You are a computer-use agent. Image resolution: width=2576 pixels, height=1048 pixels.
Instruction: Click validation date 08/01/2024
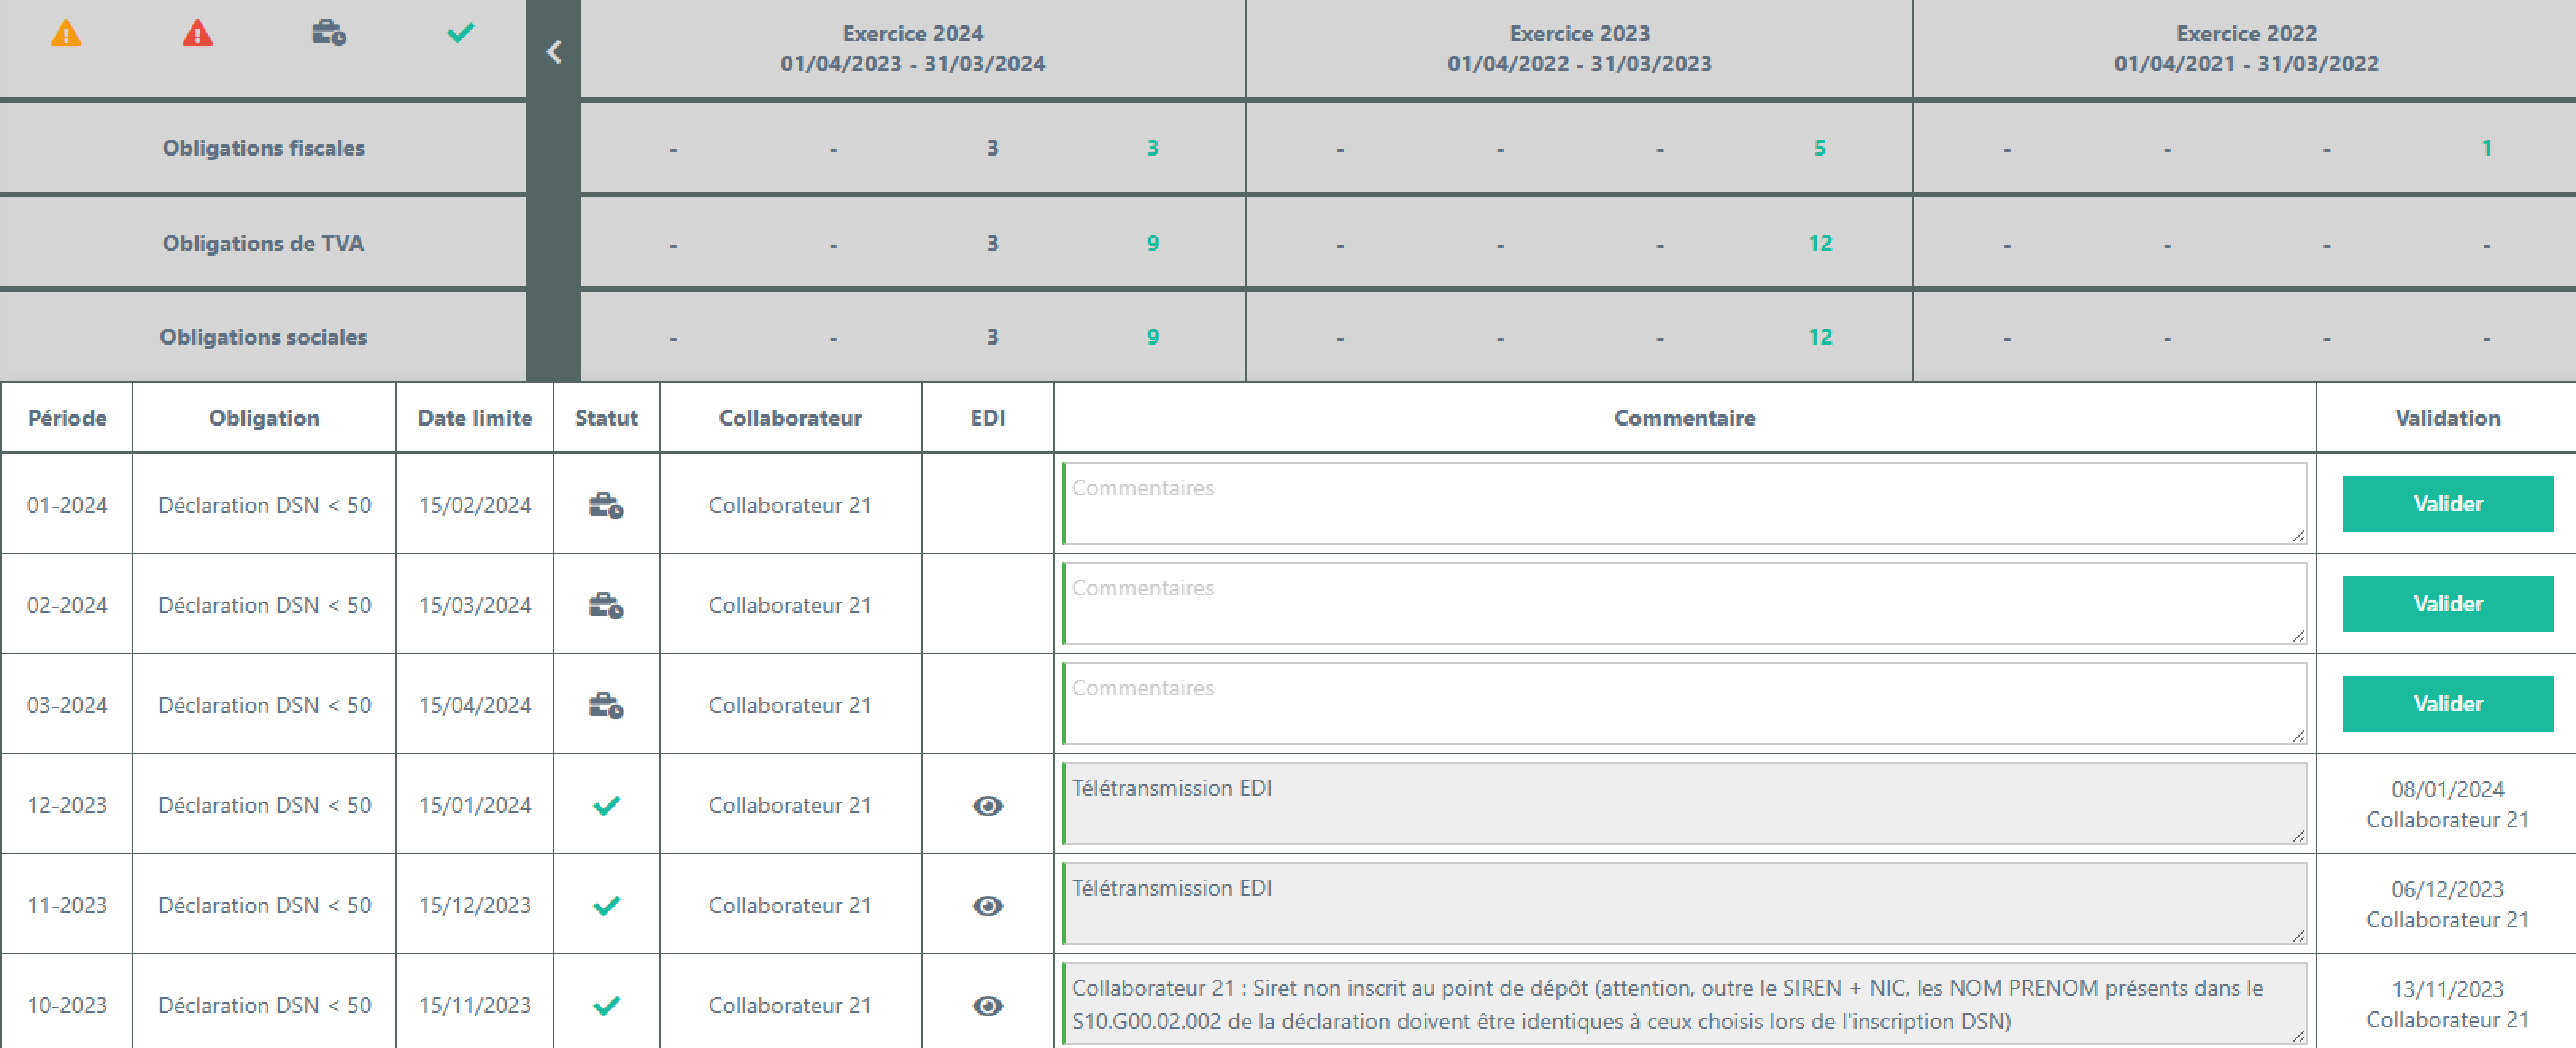coord(2447,789)
